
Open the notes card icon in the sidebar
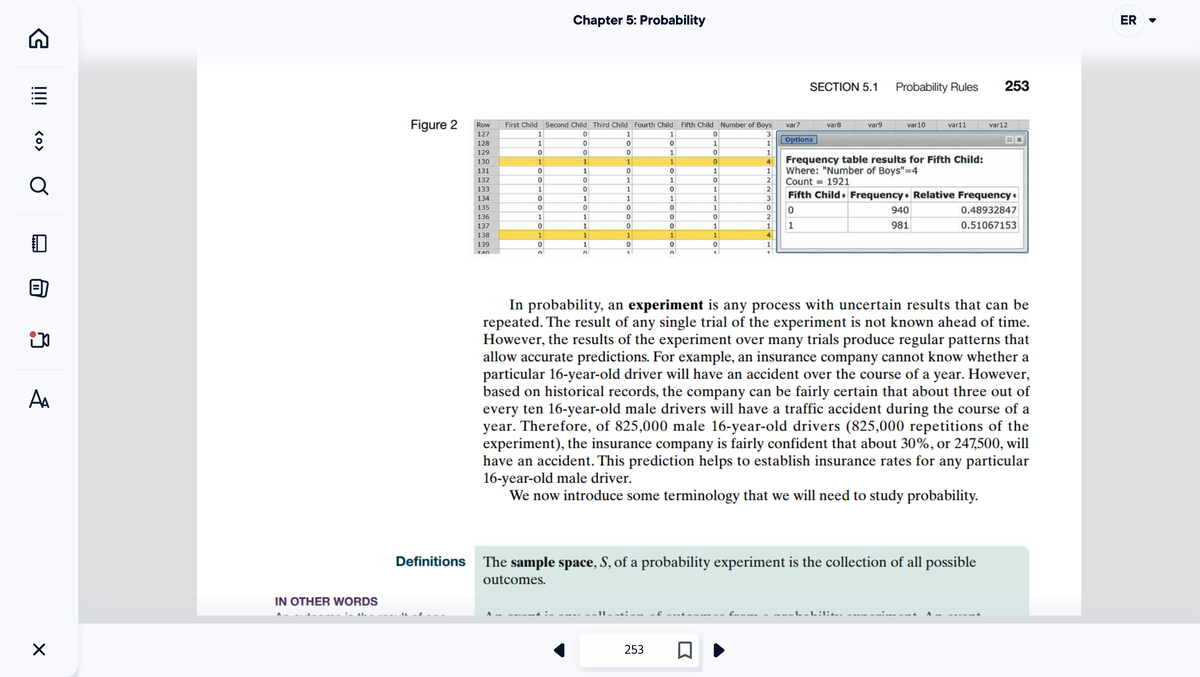[38, 288]
